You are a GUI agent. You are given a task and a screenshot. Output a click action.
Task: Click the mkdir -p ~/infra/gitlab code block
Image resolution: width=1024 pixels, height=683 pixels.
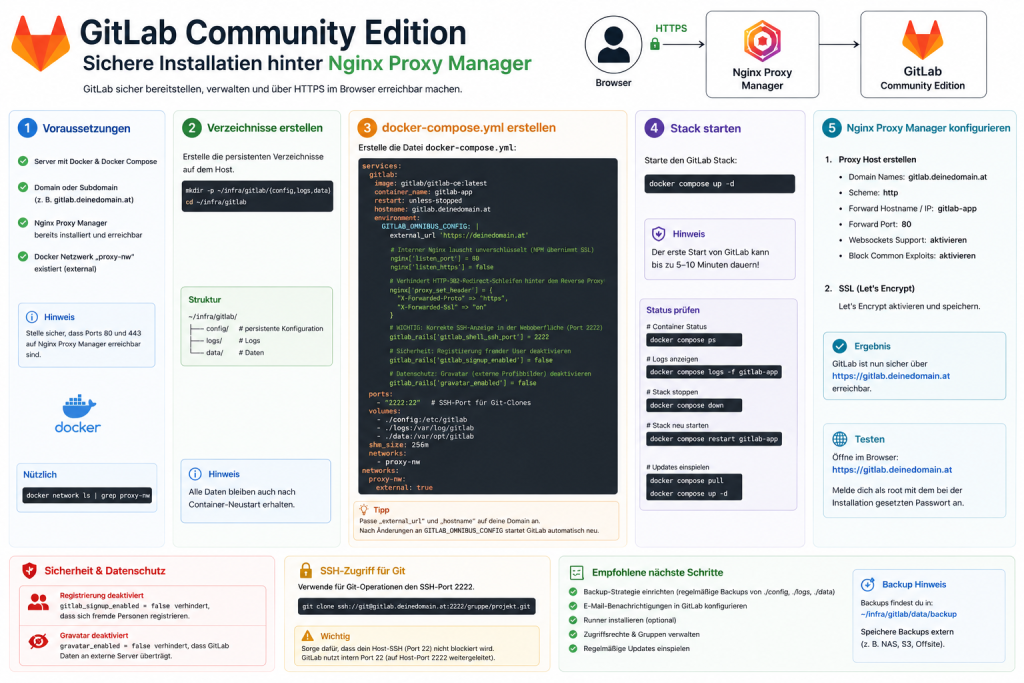pos(257,196)
